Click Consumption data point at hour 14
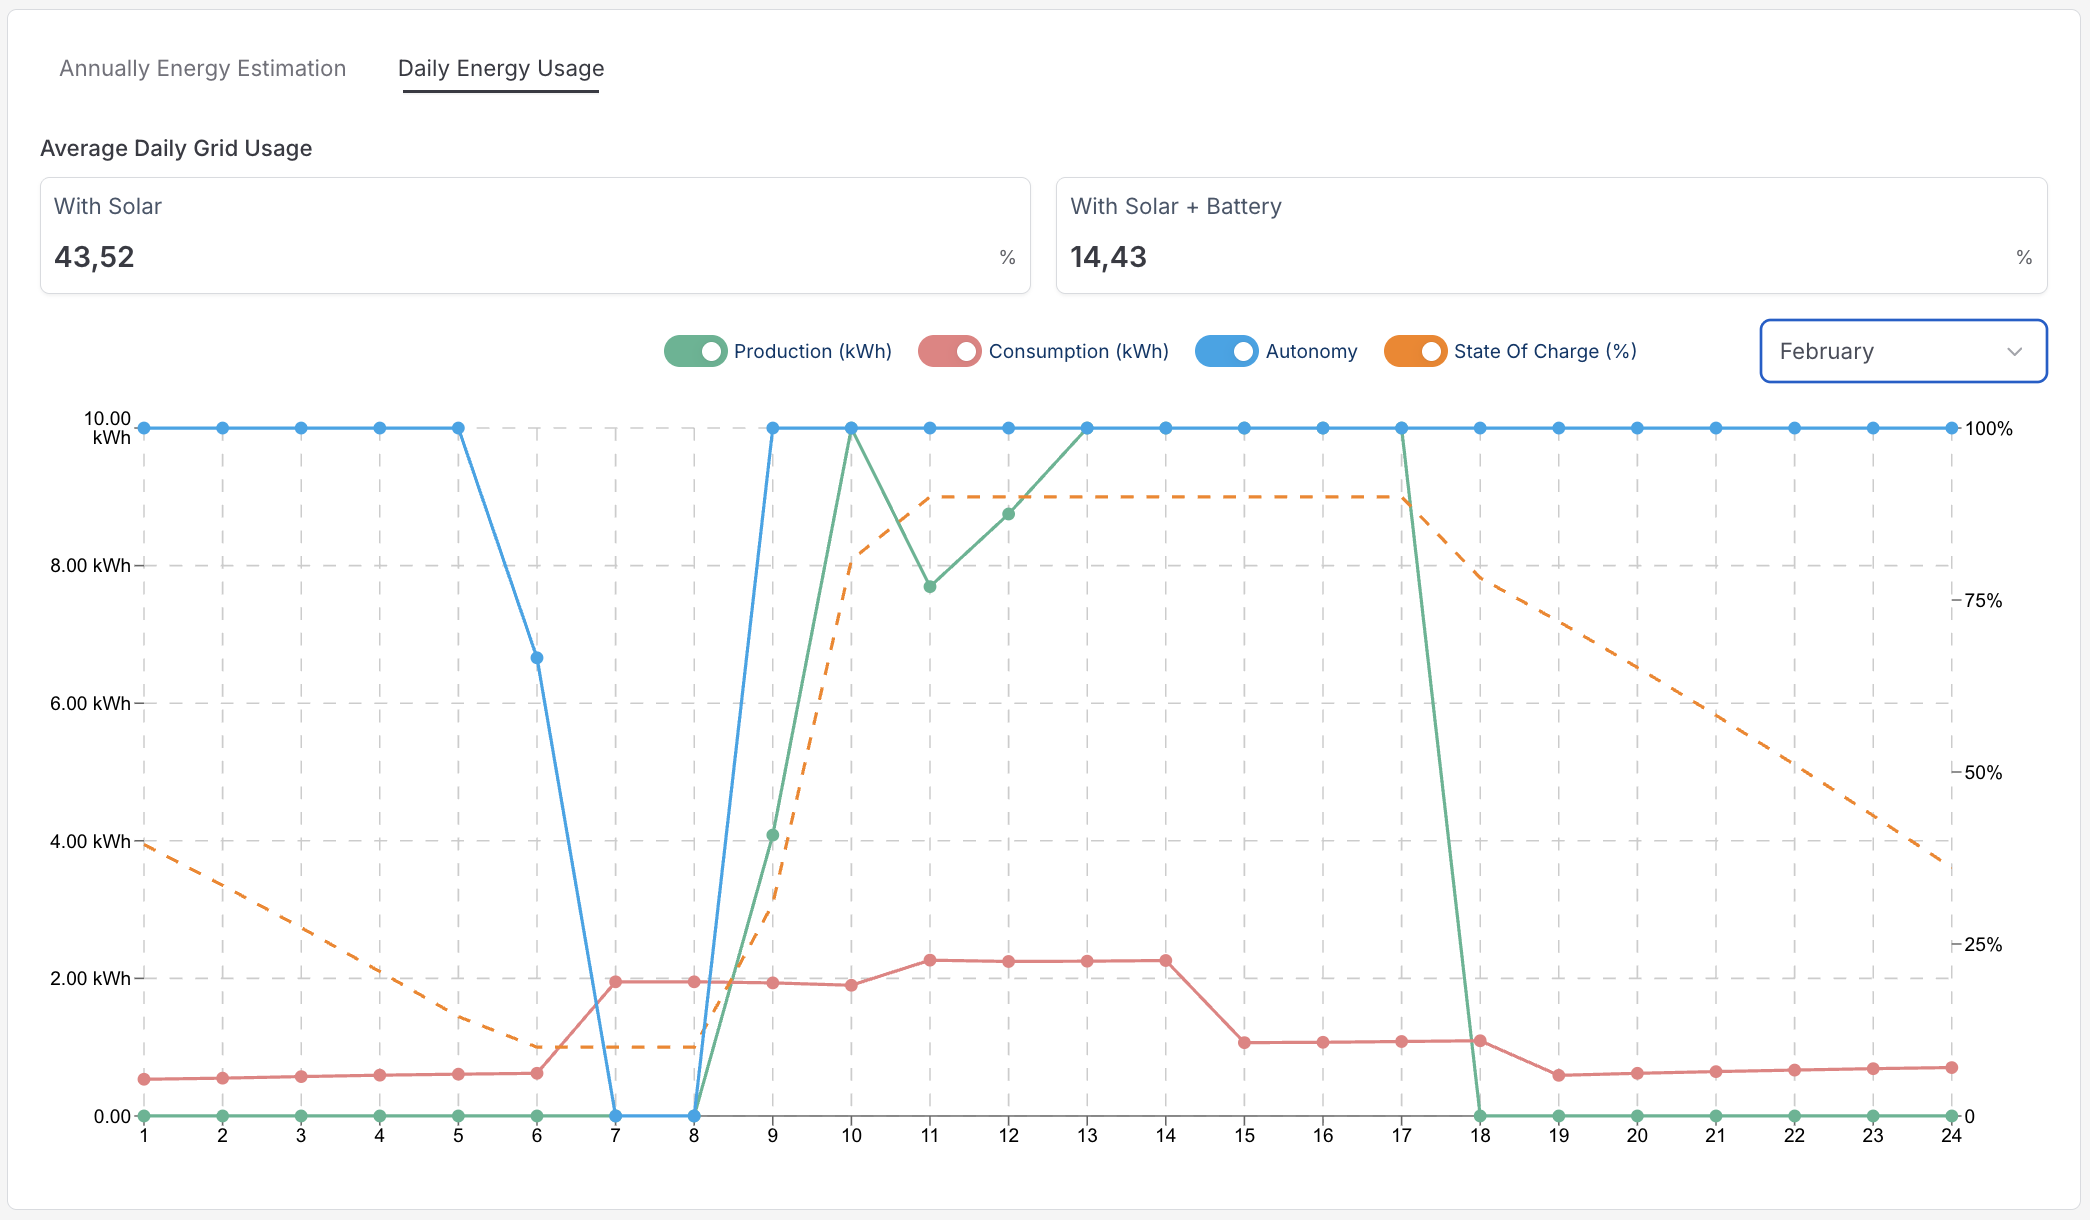The image size is (2090, 1220). (x=1166, y=961)
